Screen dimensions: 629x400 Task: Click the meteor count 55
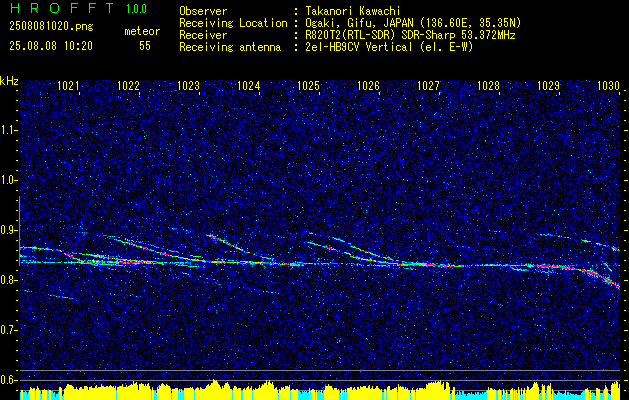(145, 46)
